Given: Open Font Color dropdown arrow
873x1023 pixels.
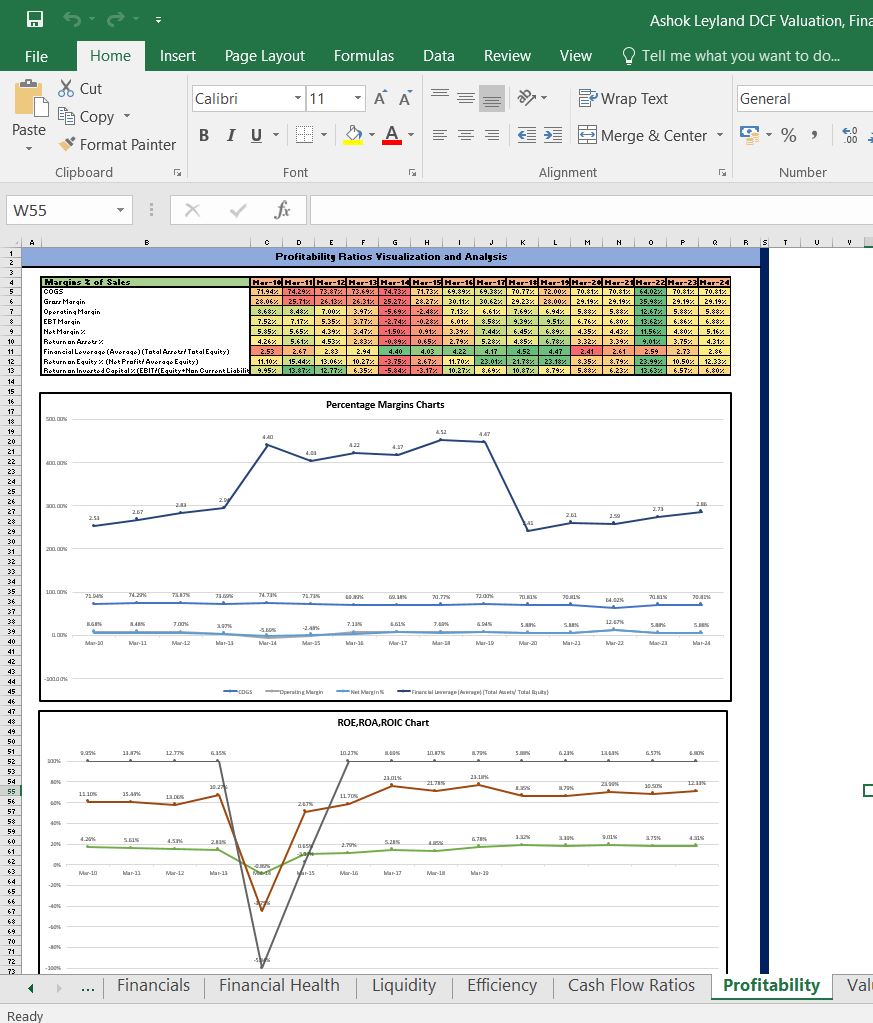Looking at the screenshot, I should pyautogui.click(x=411, y=135).
